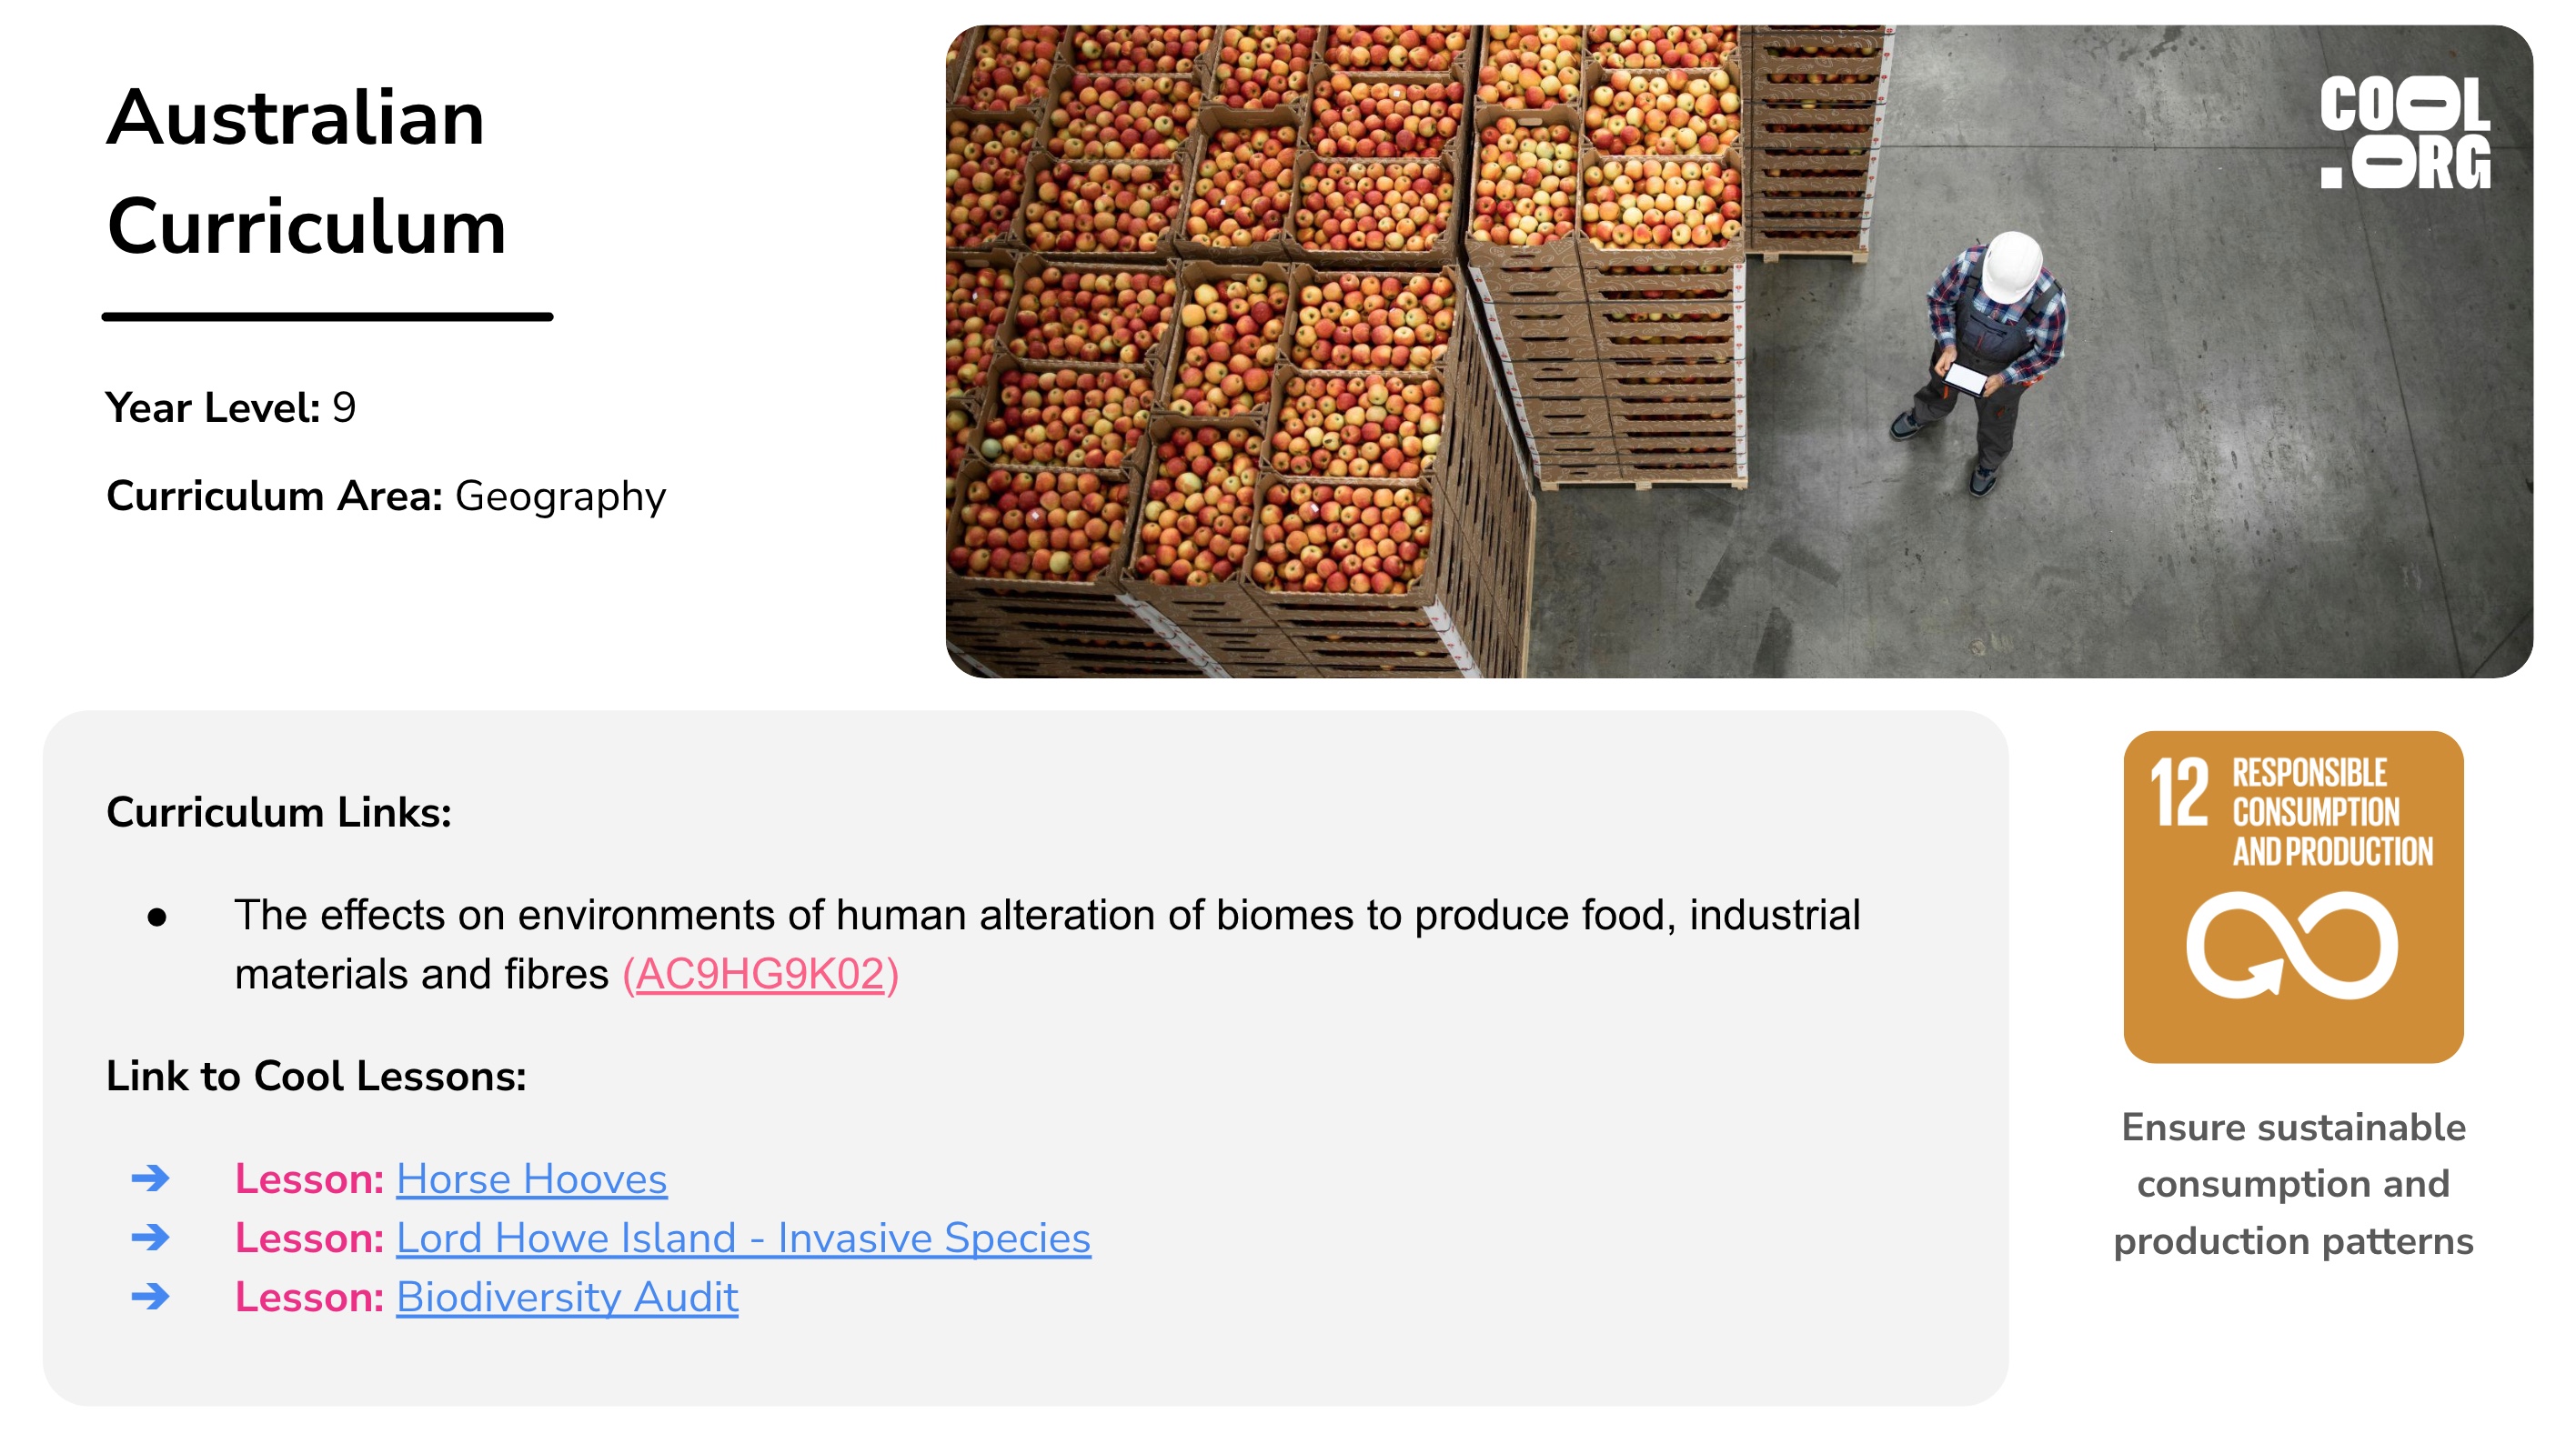Open the Horse Hooves lesson link
Viewport: 2576px width, 1444px height.
tap(531, 1180)
